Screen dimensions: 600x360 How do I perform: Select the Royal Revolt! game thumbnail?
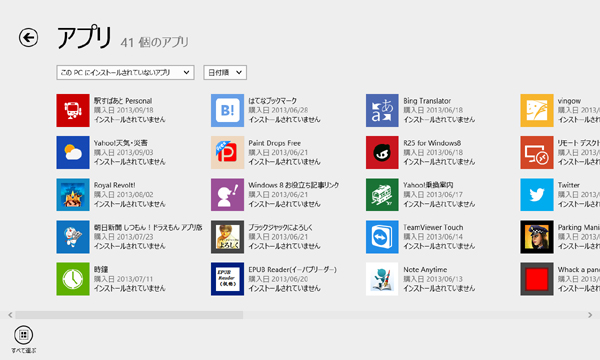(73, 195)
